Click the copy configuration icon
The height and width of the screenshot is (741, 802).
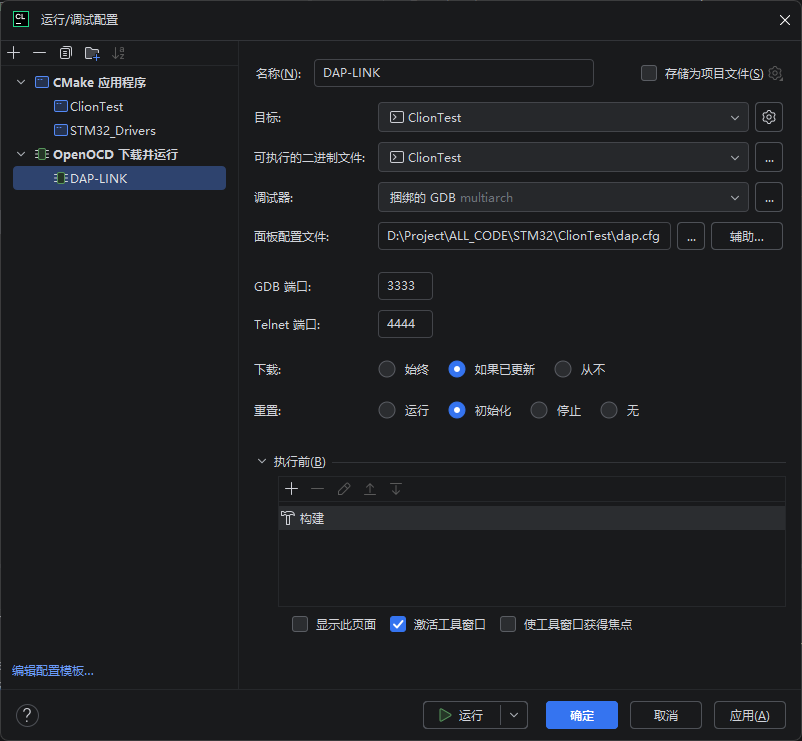click(66, 52)
